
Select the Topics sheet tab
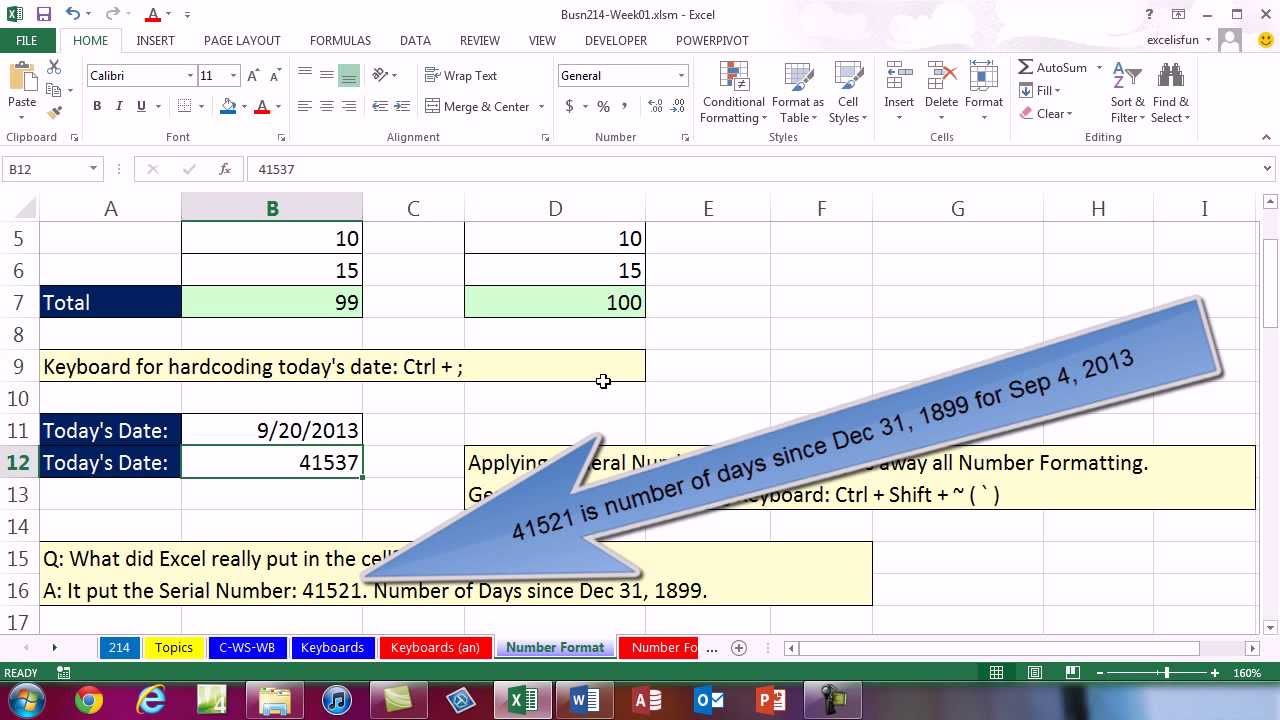174,647
